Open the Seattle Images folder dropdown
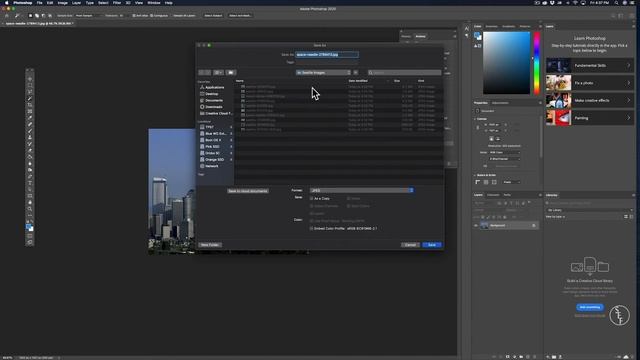 tap(323, 73)
